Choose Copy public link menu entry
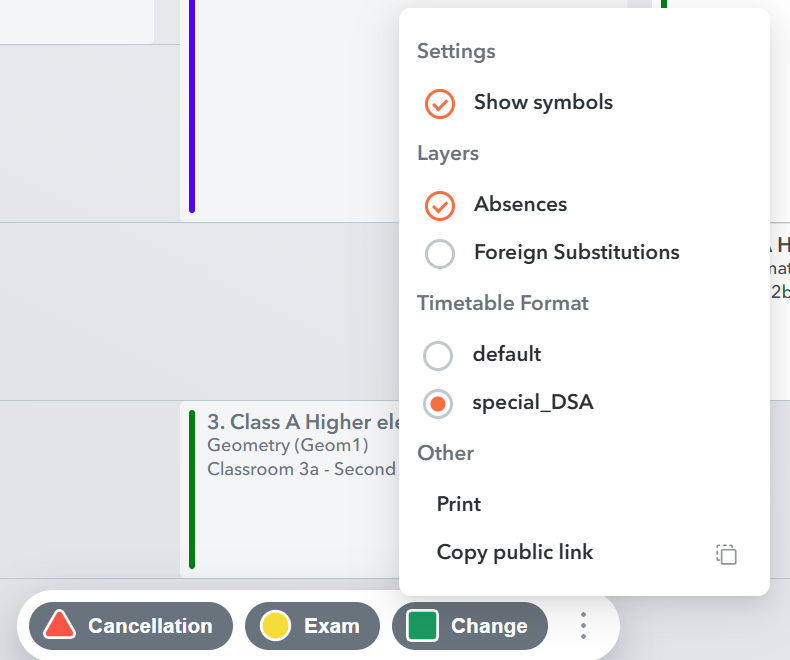 point(515,552)
